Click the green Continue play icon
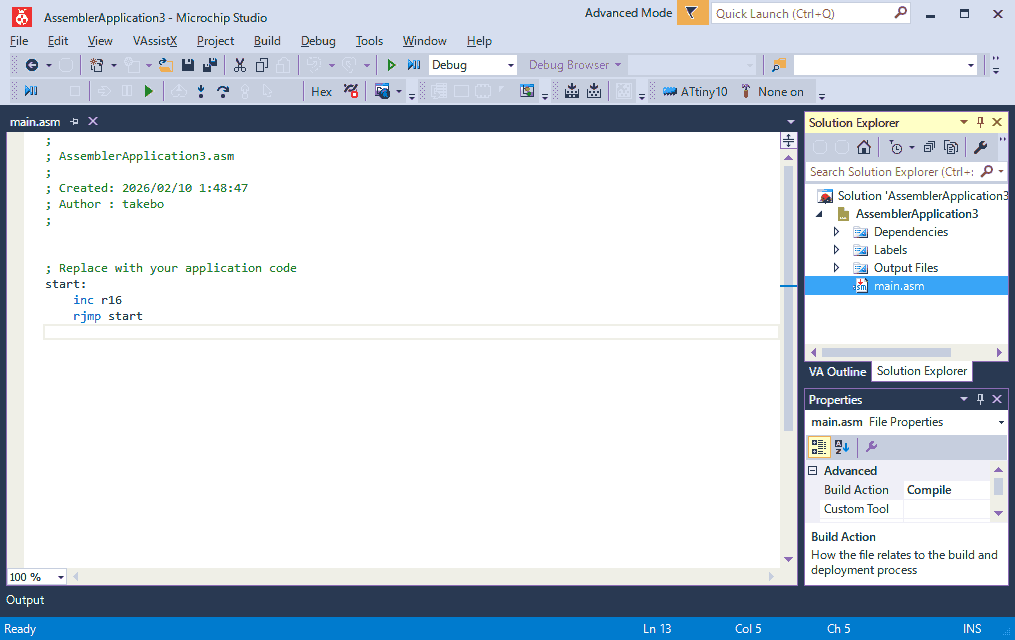Image resolution: width=1015 pixels, height=640 pixels. coord(149,91)
